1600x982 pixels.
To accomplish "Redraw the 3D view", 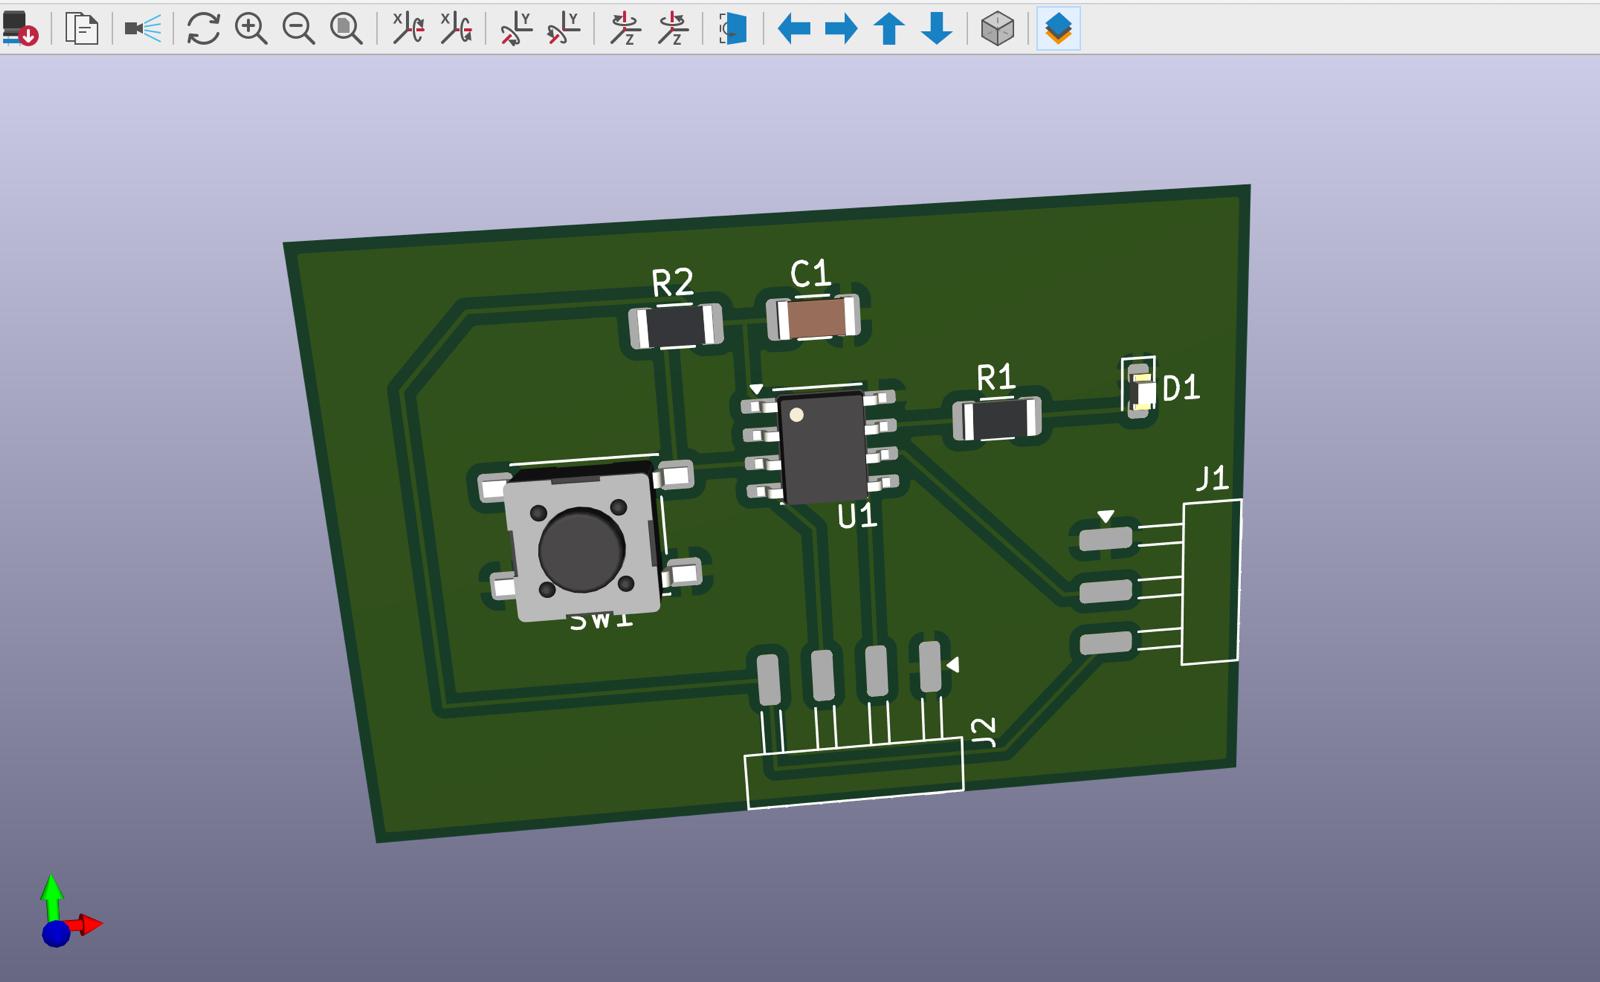I will coord(203,28).
